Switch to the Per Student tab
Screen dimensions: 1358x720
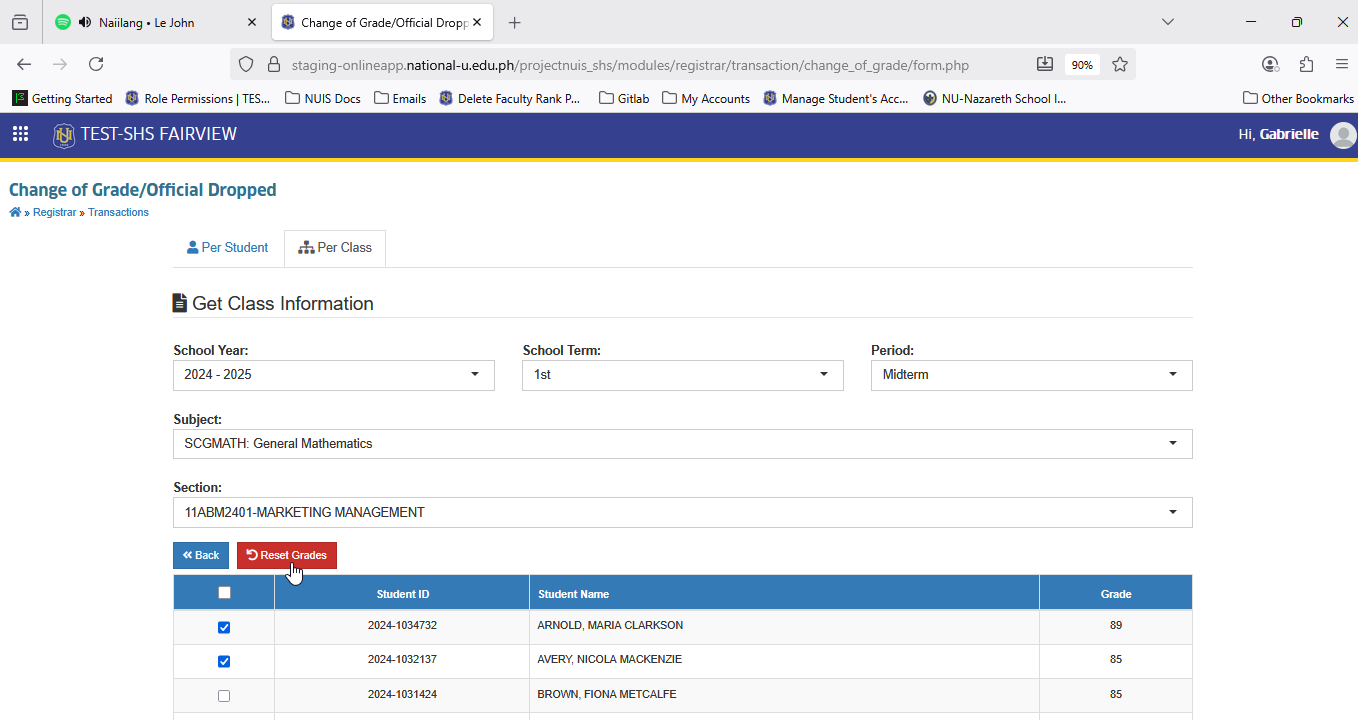click(x=228, y=248)
